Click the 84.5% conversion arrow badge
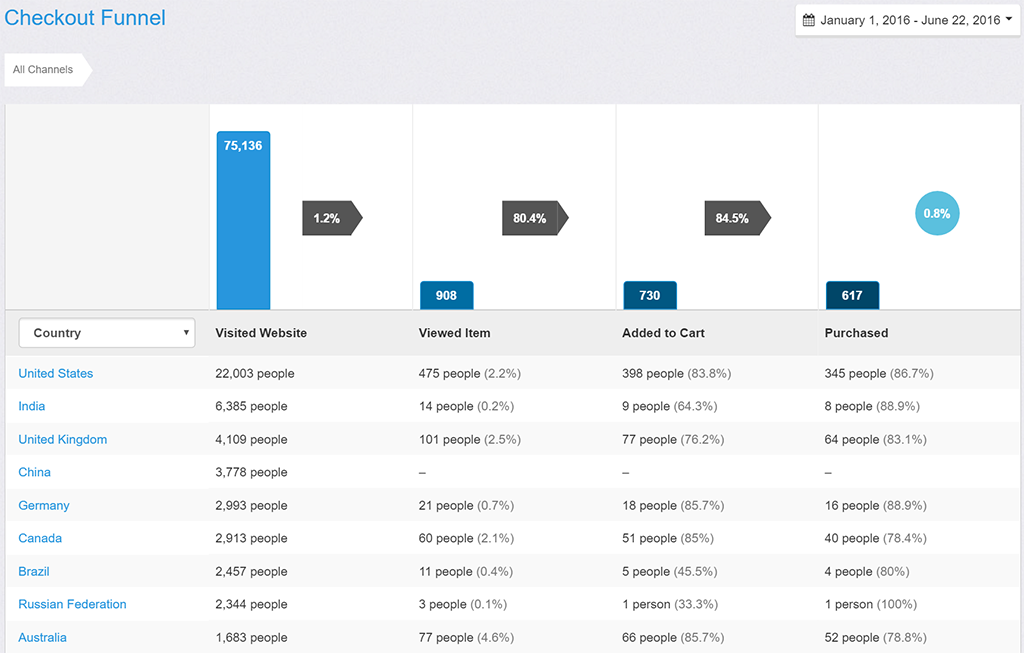 [737, 218]
